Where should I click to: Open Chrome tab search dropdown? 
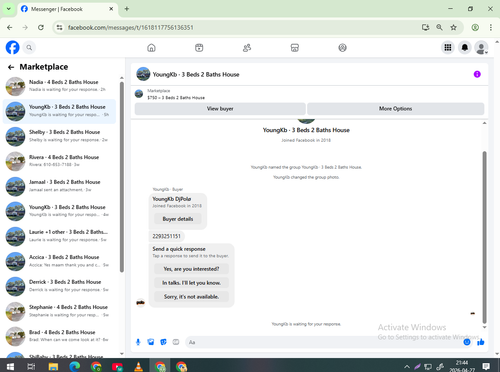9,9
